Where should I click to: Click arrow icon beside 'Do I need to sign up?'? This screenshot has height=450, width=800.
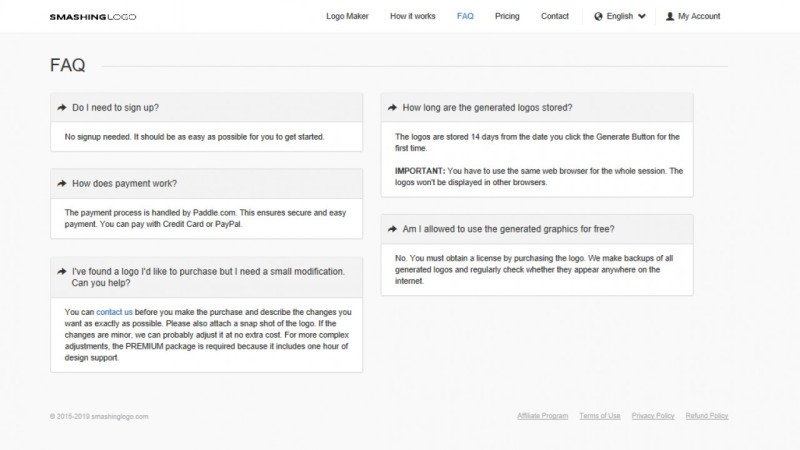62,107
